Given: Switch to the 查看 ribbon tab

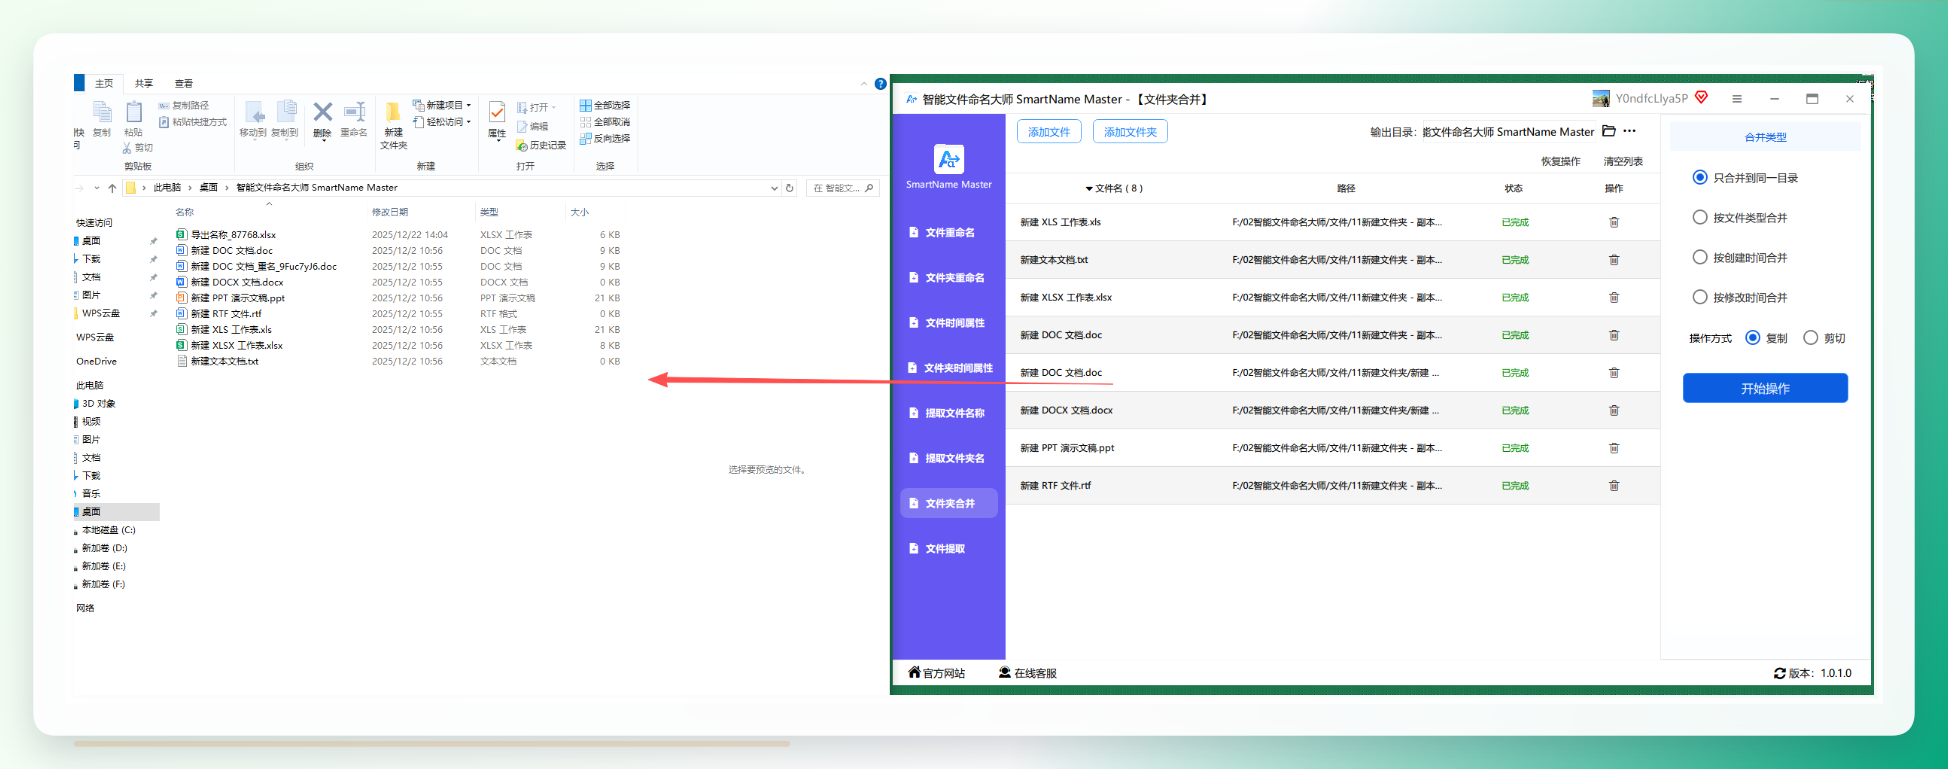Looking at the screenshot, I should (184, 84).
